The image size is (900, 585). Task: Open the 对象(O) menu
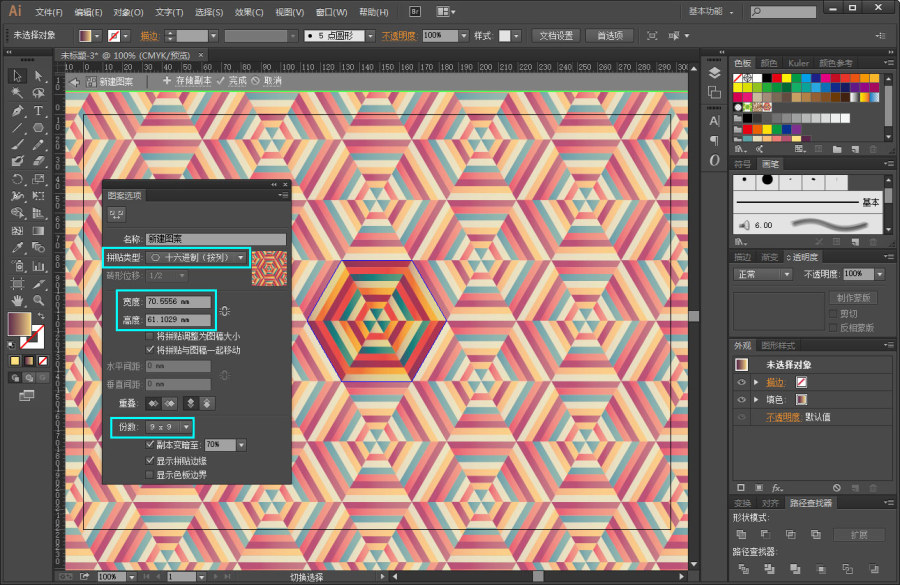(x=128, y=12)
